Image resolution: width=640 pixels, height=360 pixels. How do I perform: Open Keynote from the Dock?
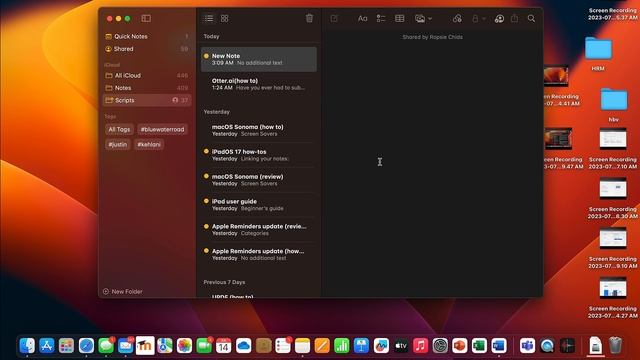[361, 346]
